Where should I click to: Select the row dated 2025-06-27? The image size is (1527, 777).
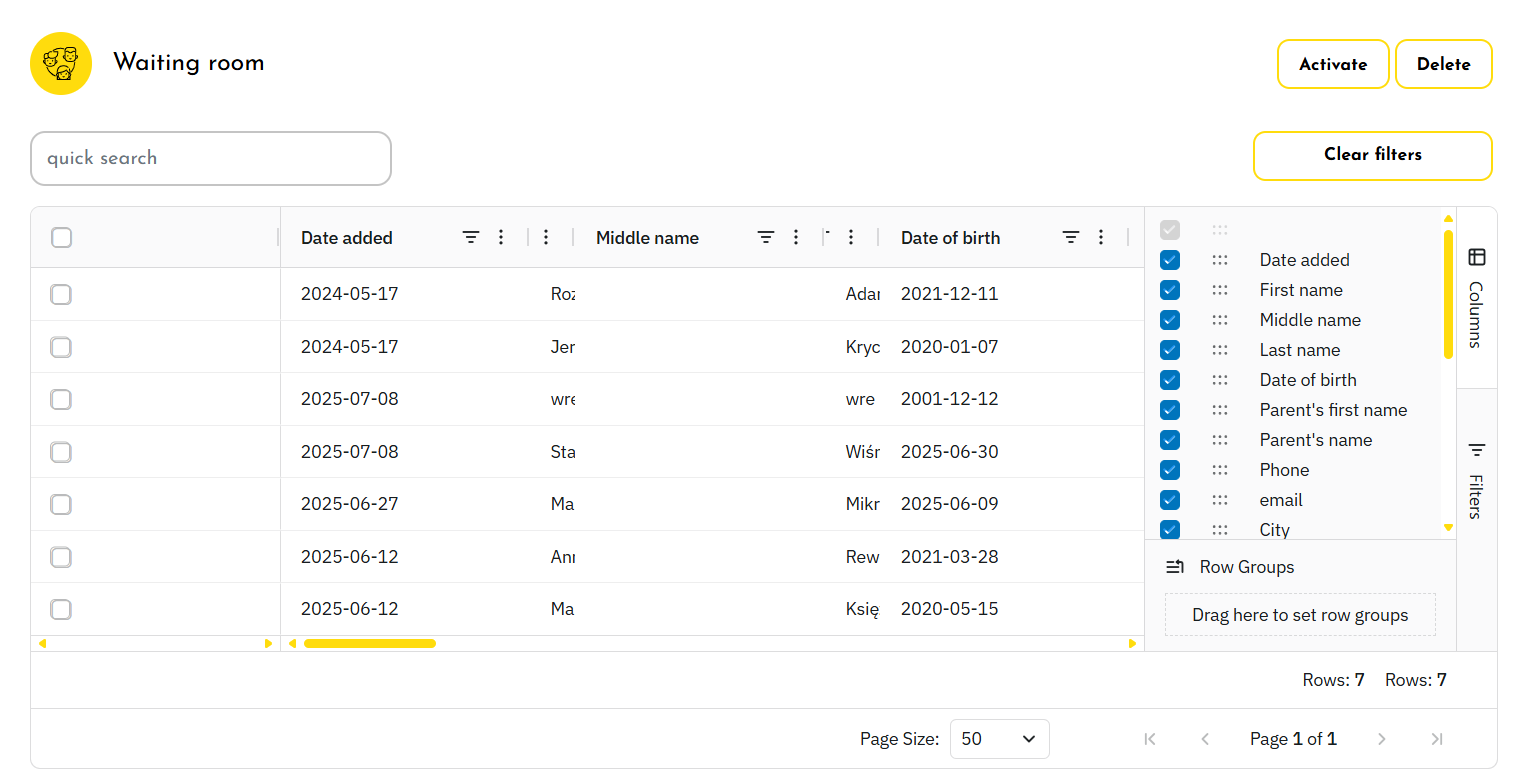coord(61,504)
